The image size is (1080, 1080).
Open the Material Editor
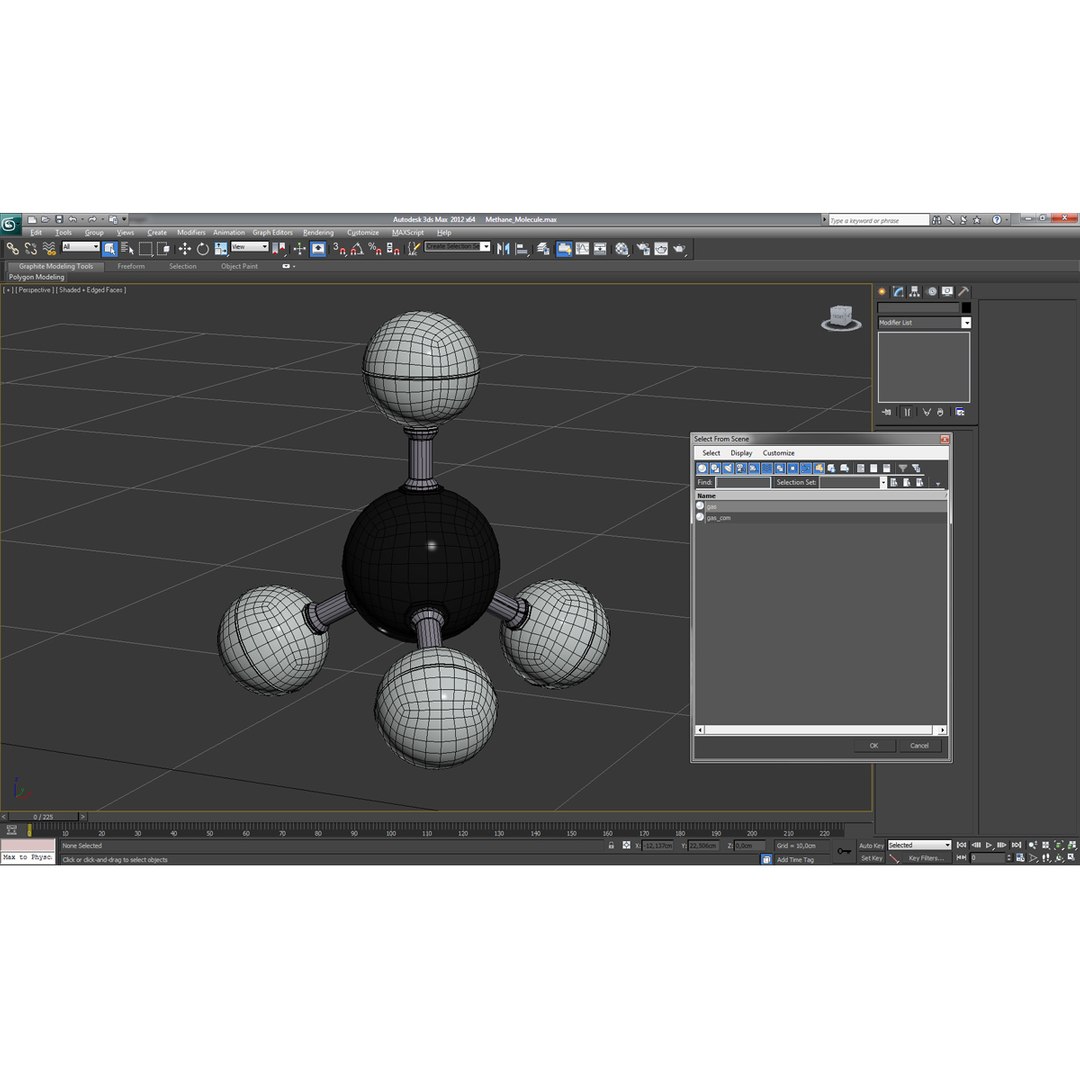coord(622,249)
